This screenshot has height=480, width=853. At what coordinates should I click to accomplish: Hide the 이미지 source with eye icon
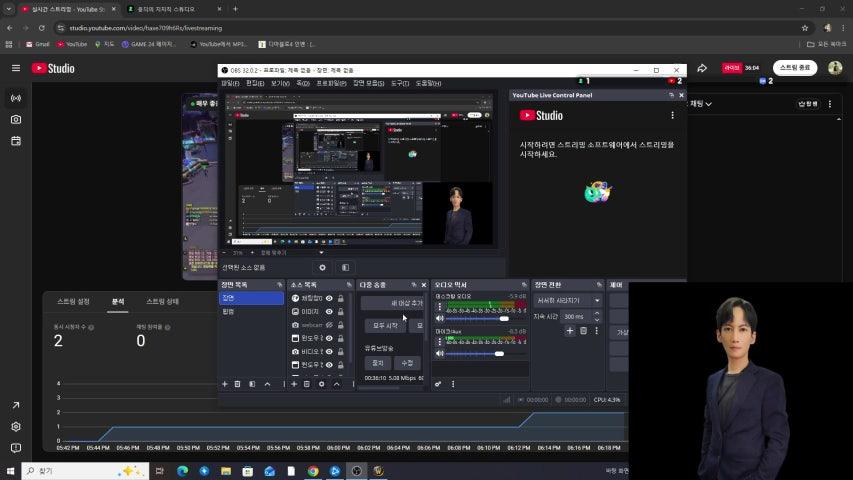[329, 311]
